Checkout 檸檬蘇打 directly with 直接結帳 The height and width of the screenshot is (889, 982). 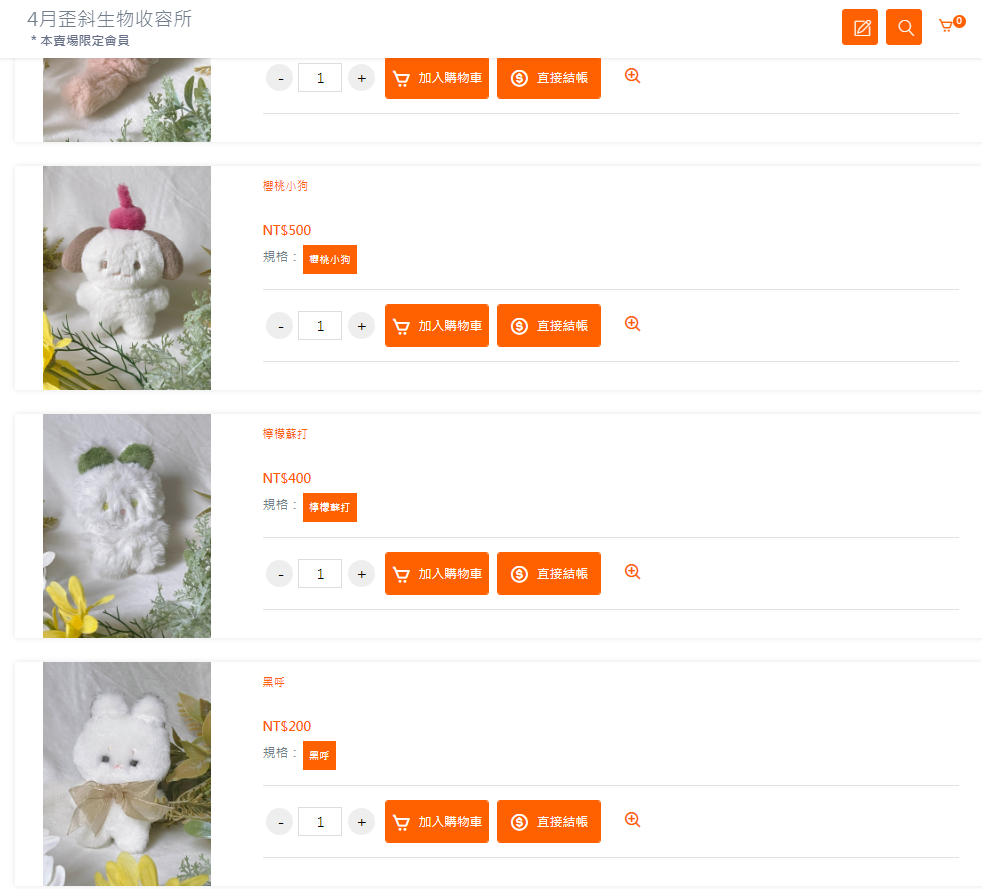[x=549, y=573]
